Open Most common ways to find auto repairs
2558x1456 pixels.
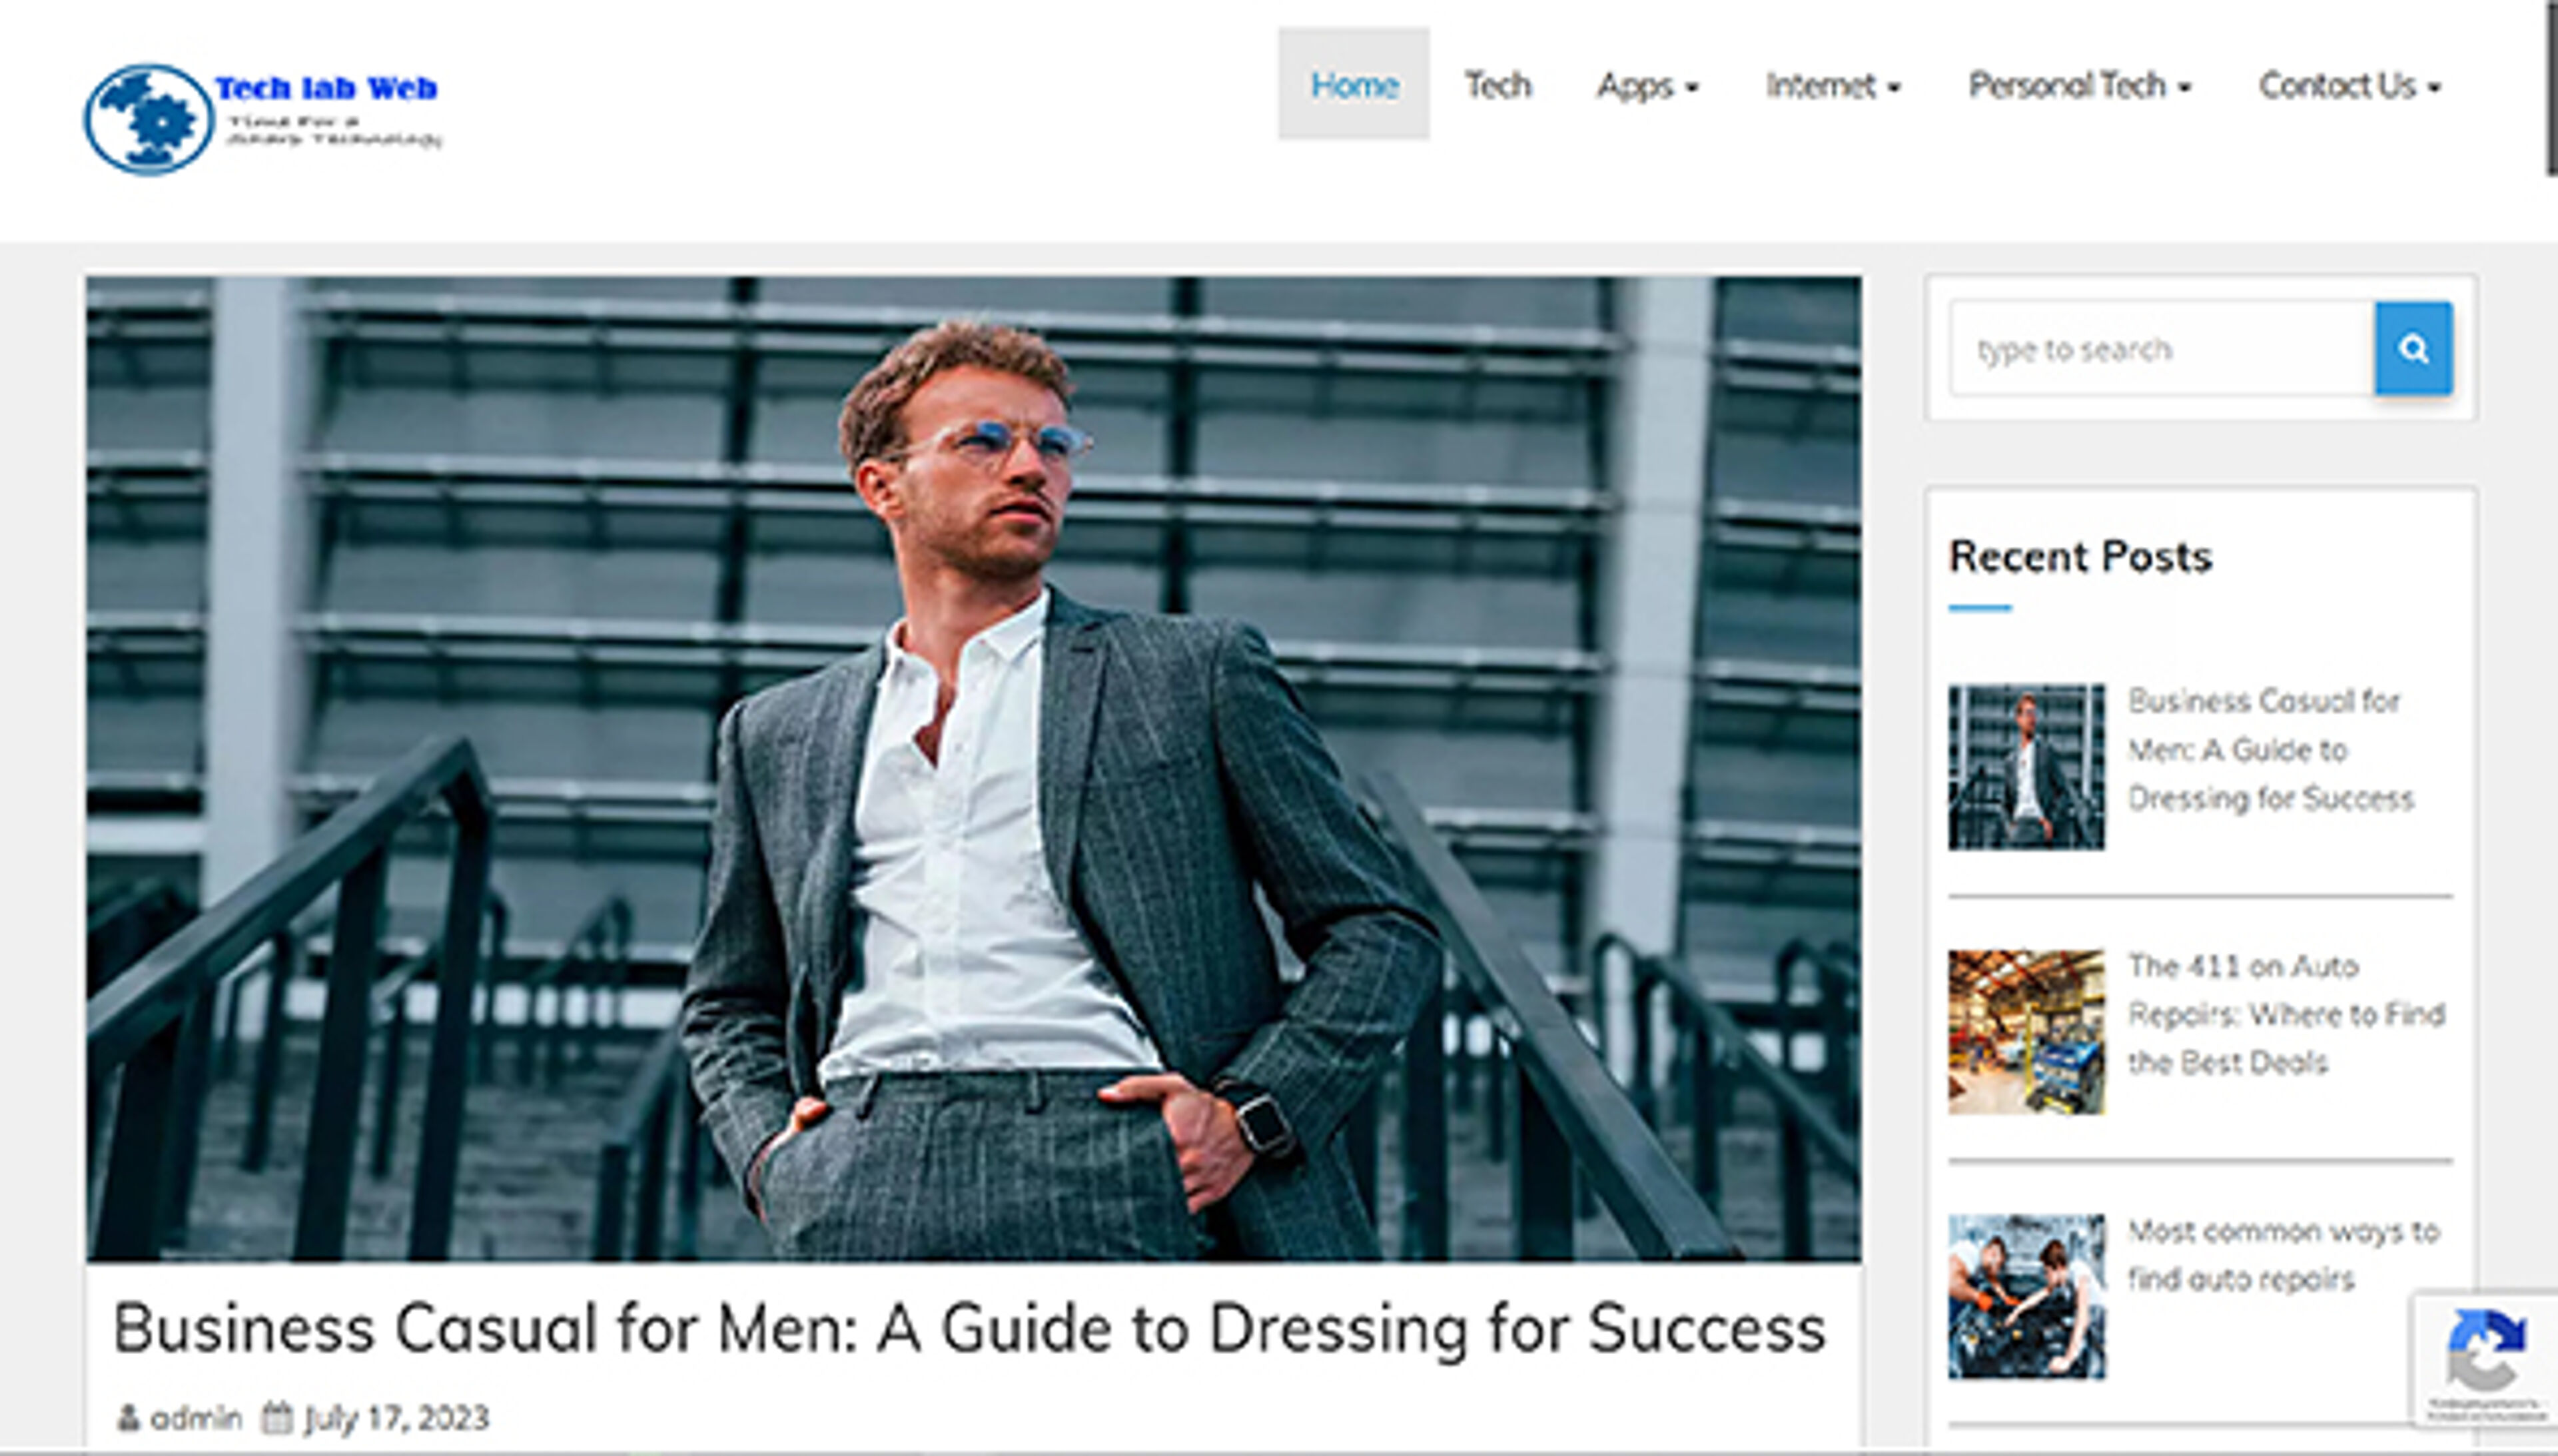coord(2282,1255)
